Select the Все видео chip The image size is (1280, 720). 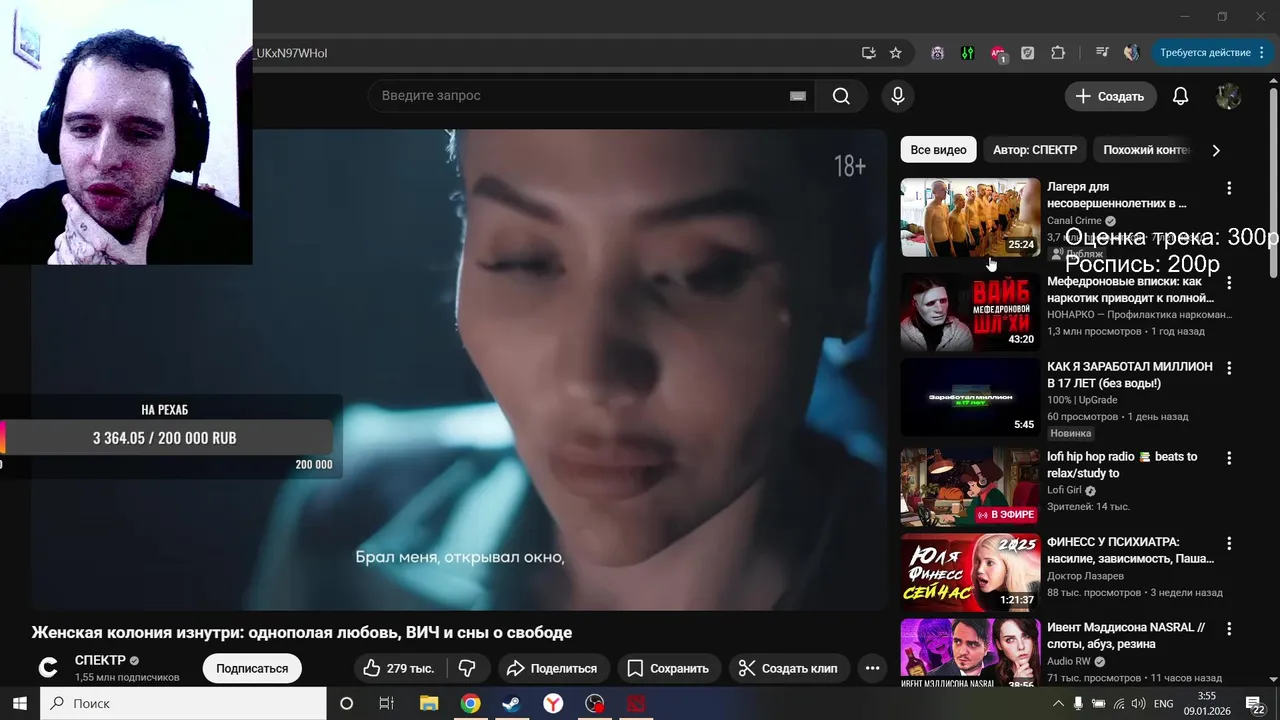point(938,150)
